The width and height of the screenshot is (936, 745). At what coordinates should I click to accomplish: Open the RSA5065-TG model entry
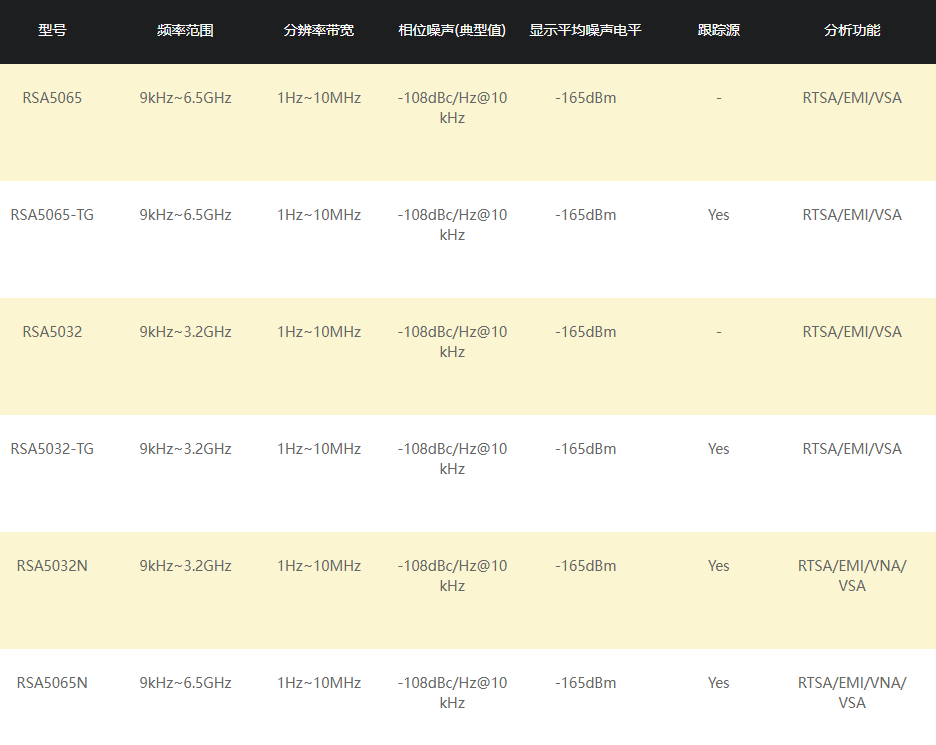pyautogui.click(x=52, y=215)
